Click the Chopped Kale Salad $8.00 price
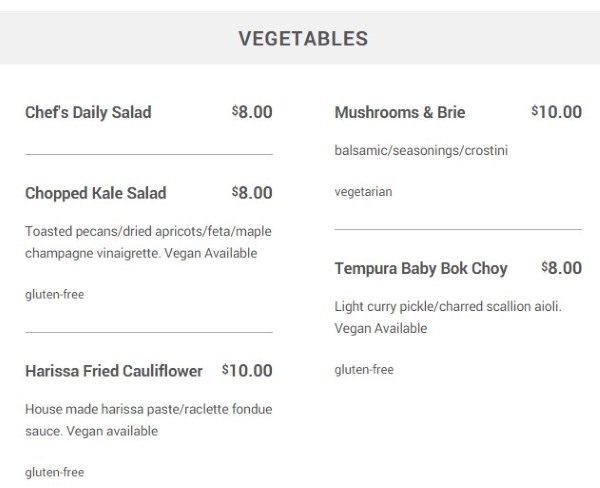The height and width of the screenshot is (488, 600). 252,193
